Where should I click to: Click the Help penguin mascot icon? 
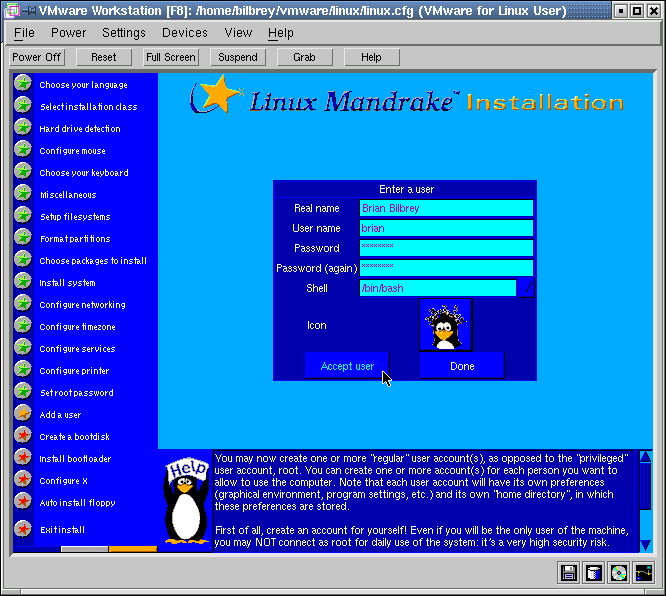coord(184,500)
